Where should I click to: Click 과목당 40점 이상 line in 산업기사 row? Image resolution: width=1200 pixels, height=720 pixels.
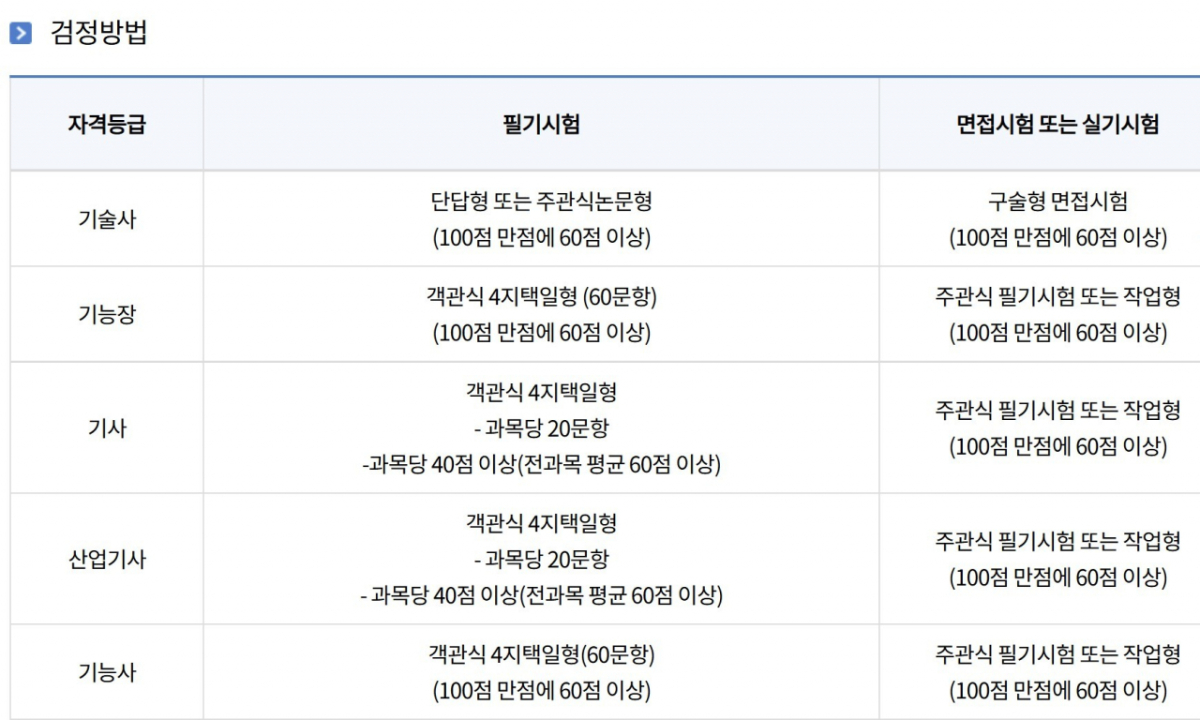click(541, 596)
